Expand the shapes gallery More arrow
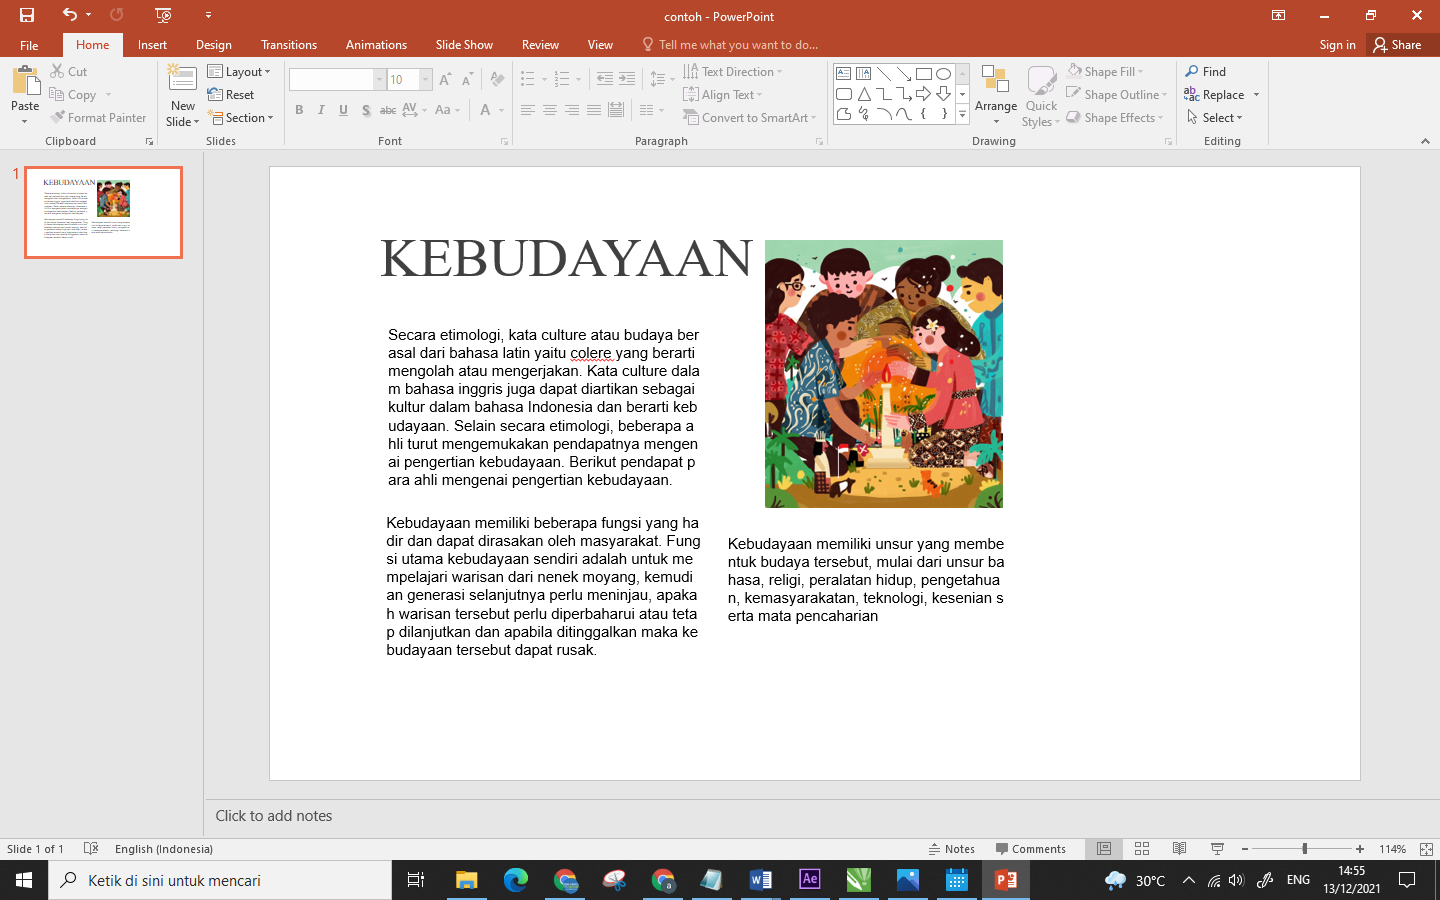The width and height of the screenshot is (1440, 900). pos(962,116)
